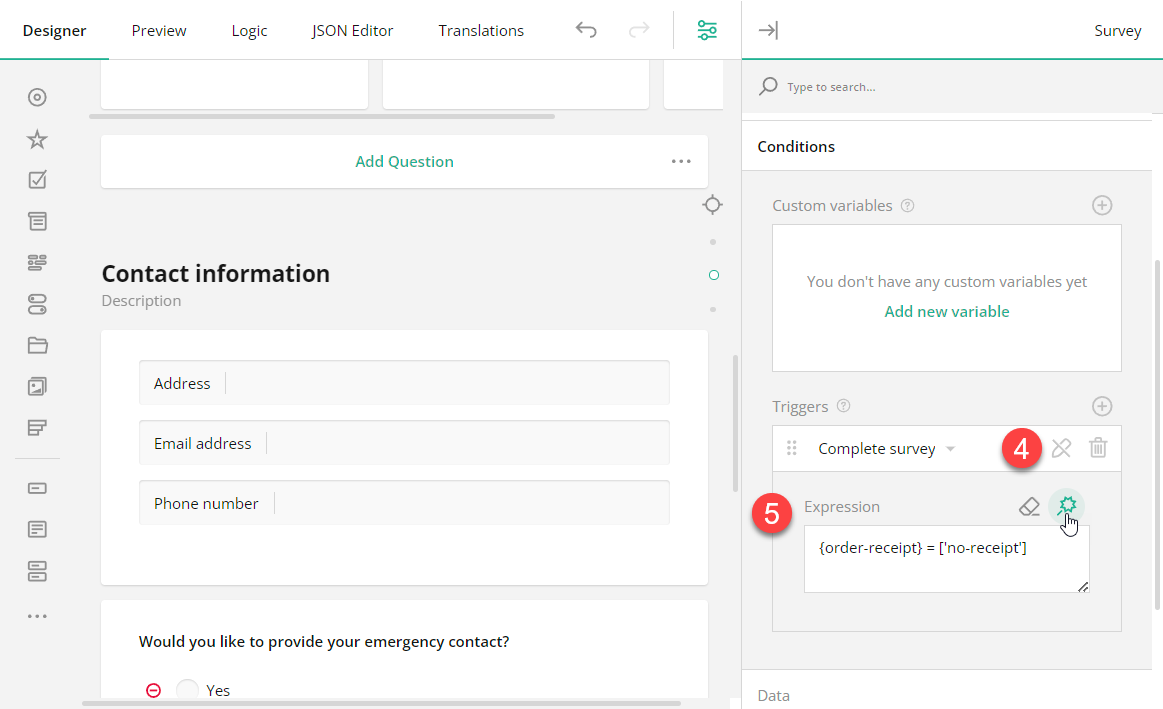The width and height of the screenshot is (1163, 709).
Task: Open the question menu via ellipsis
Action: [681, 161]
